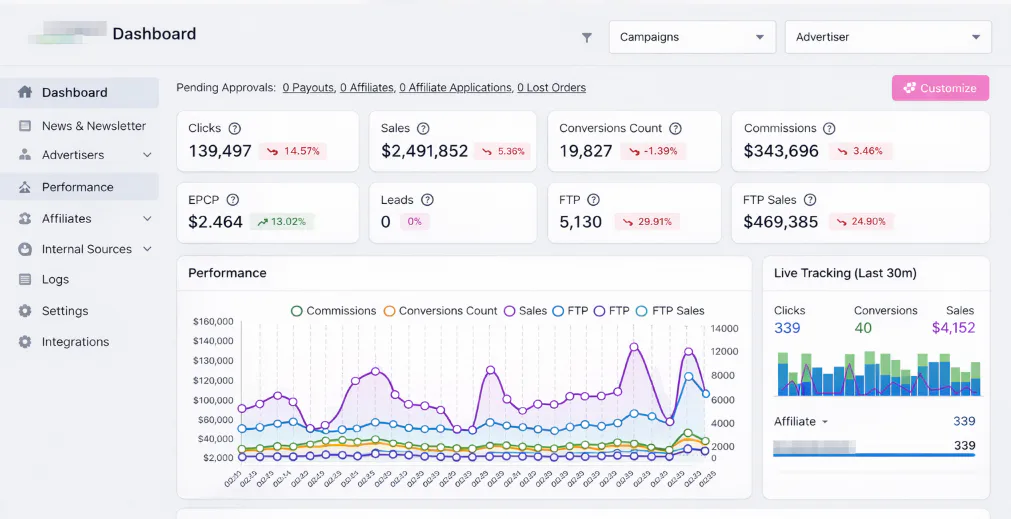Open the 0 Affiliates link

[x=366, y=88]
